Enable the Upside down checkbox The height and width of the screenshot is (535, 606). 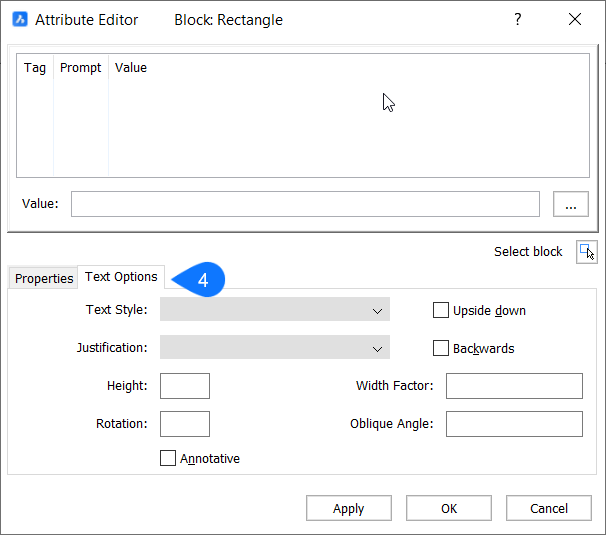441,311
